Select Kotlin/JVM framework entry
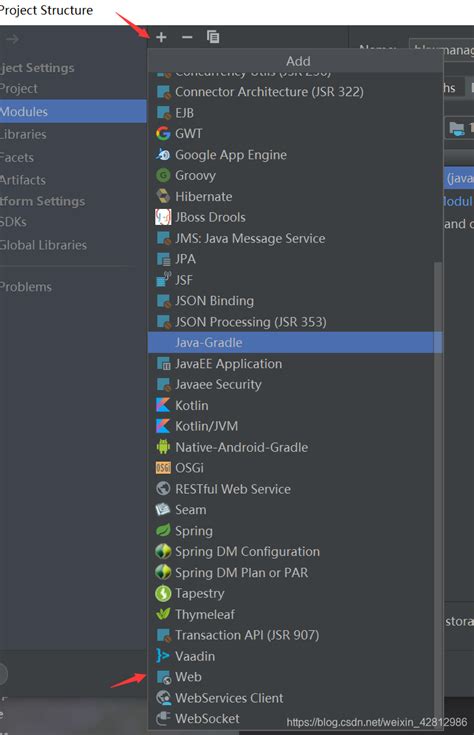This screenshot has width=474, height=735. 296,426
